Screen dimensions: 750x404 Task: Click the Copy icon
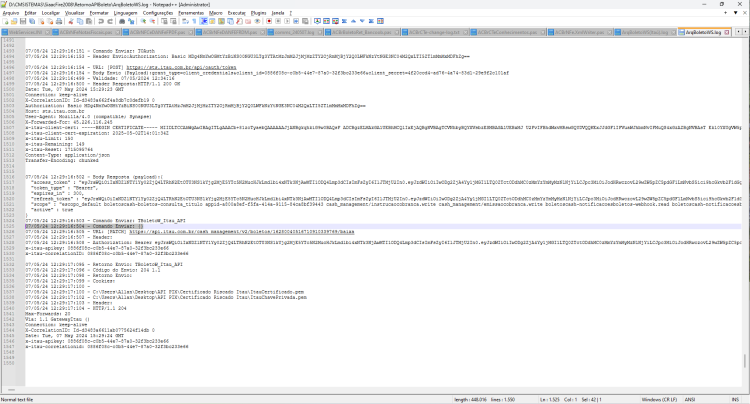pos(80,21)
